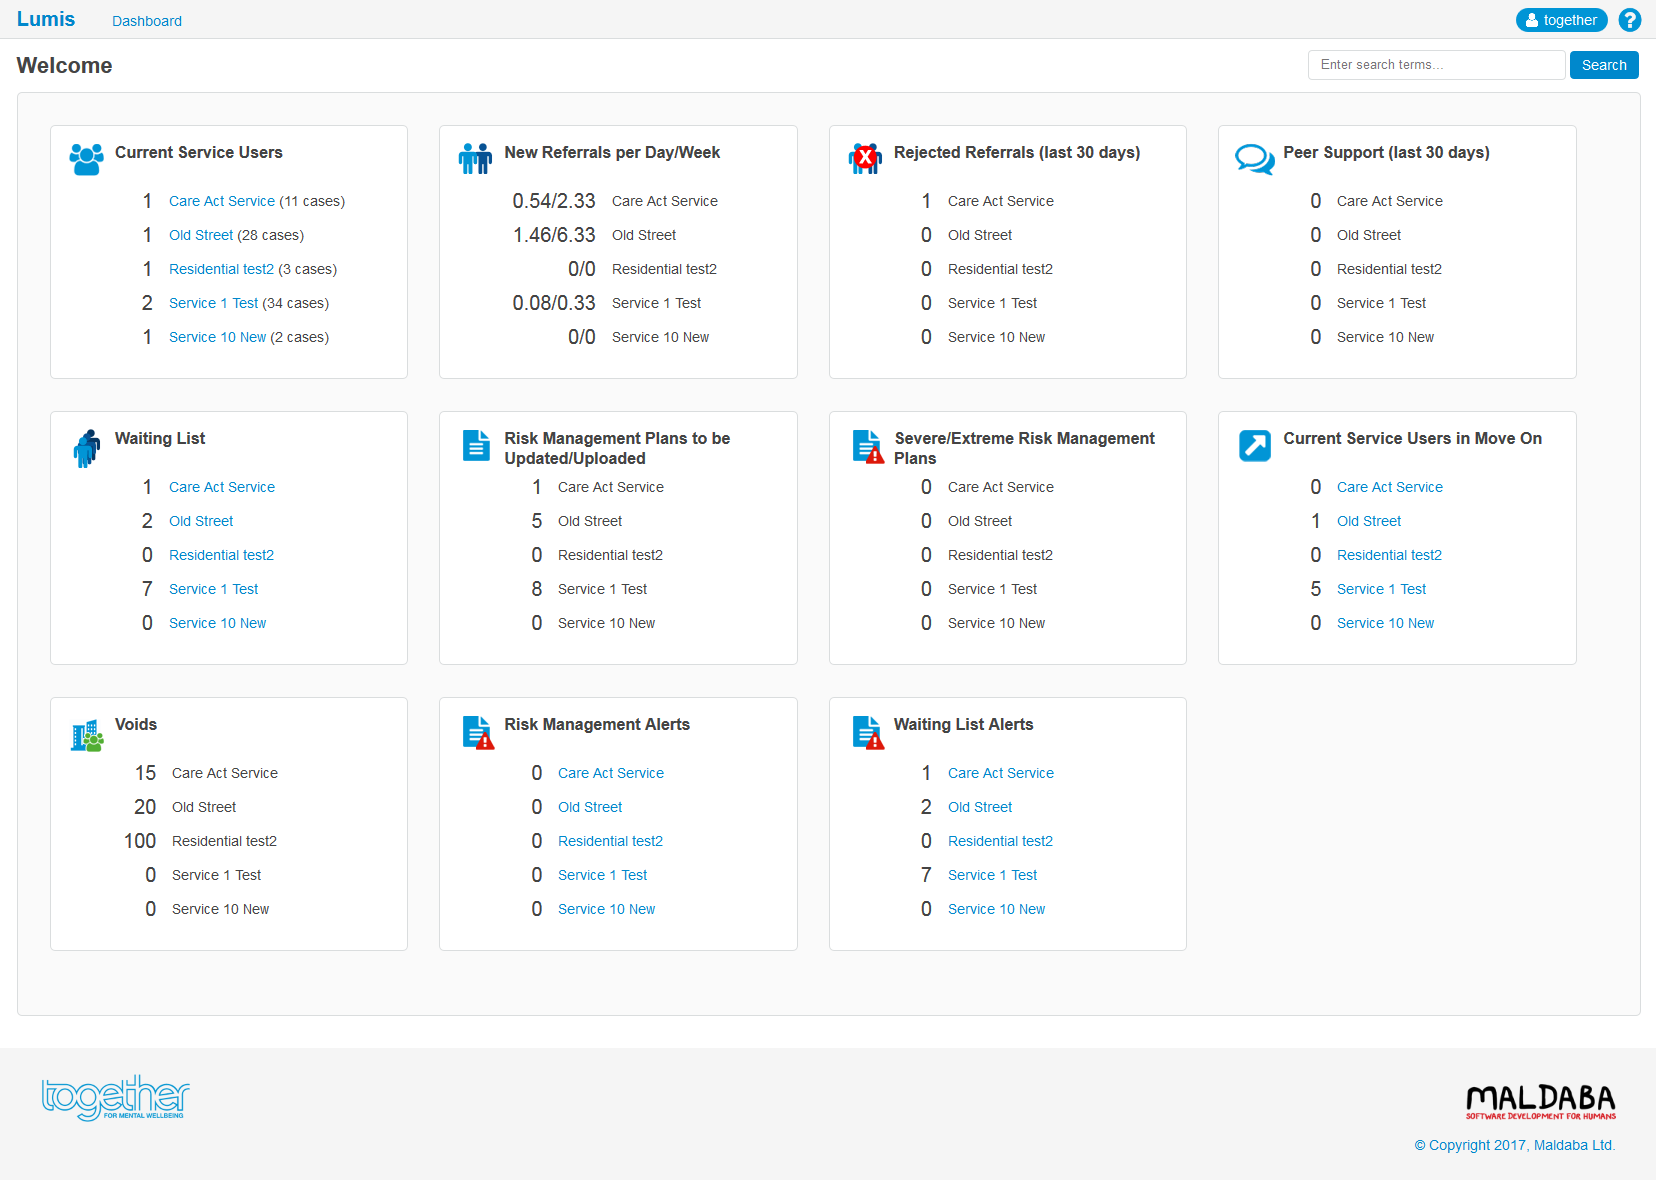Click the Move On arrow icon
Viewport: 1656px width, 1180px height.
1254,445
